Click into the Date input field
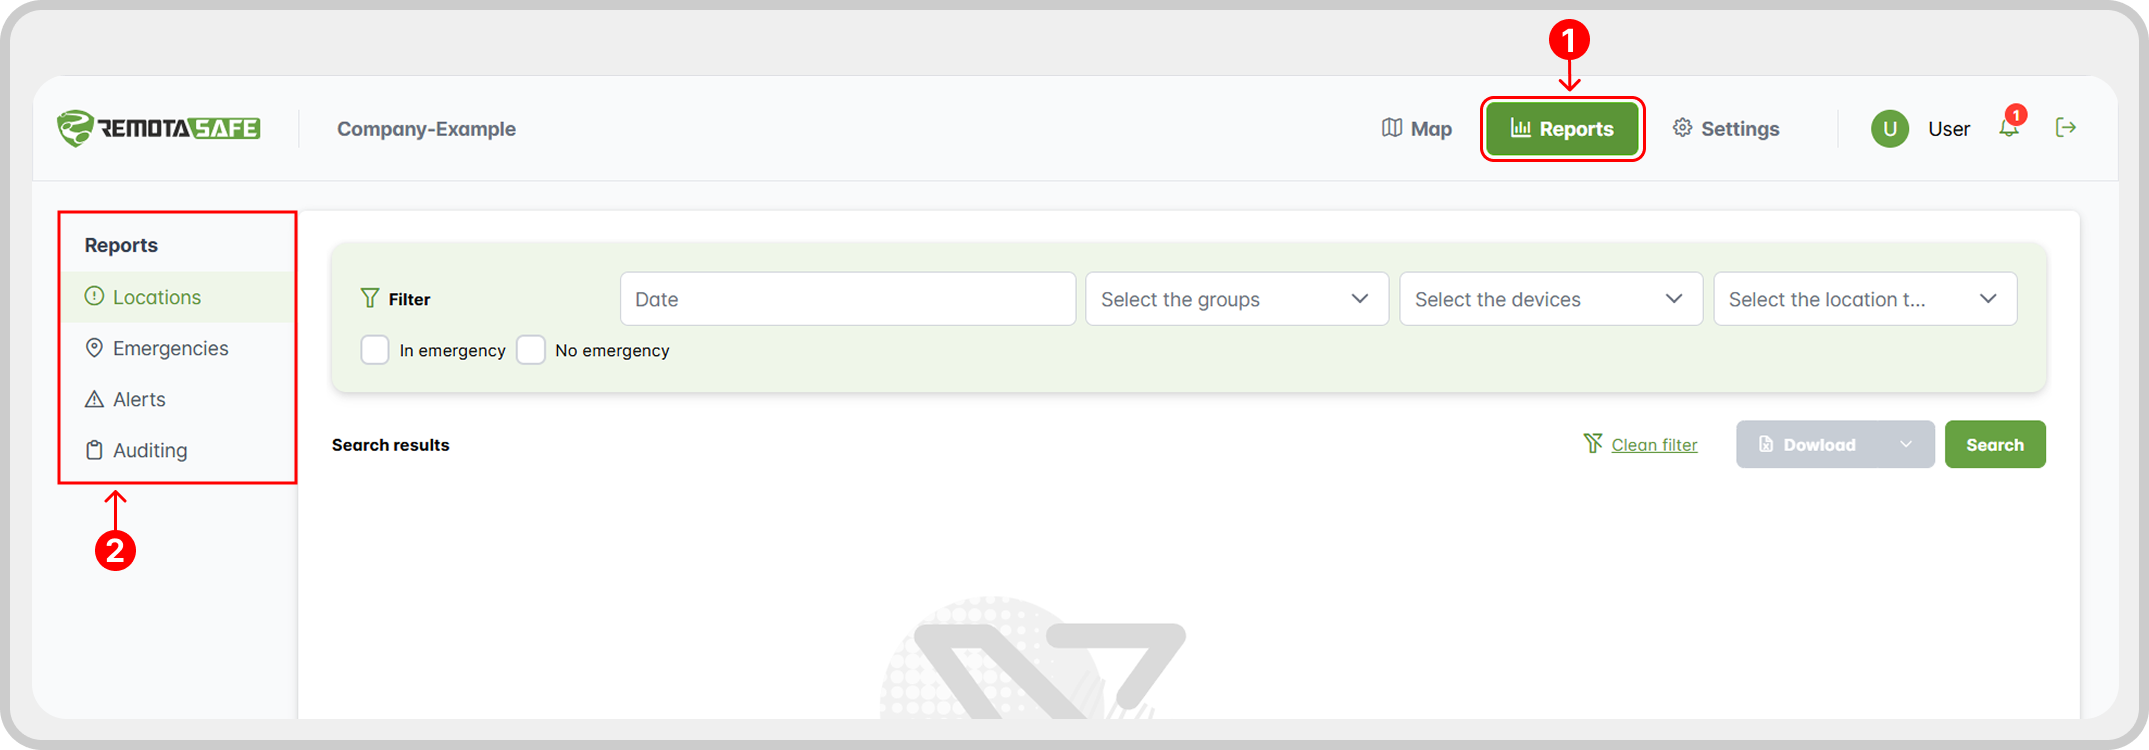This screenshot has height=750, width=2149. tap(848, 299)
